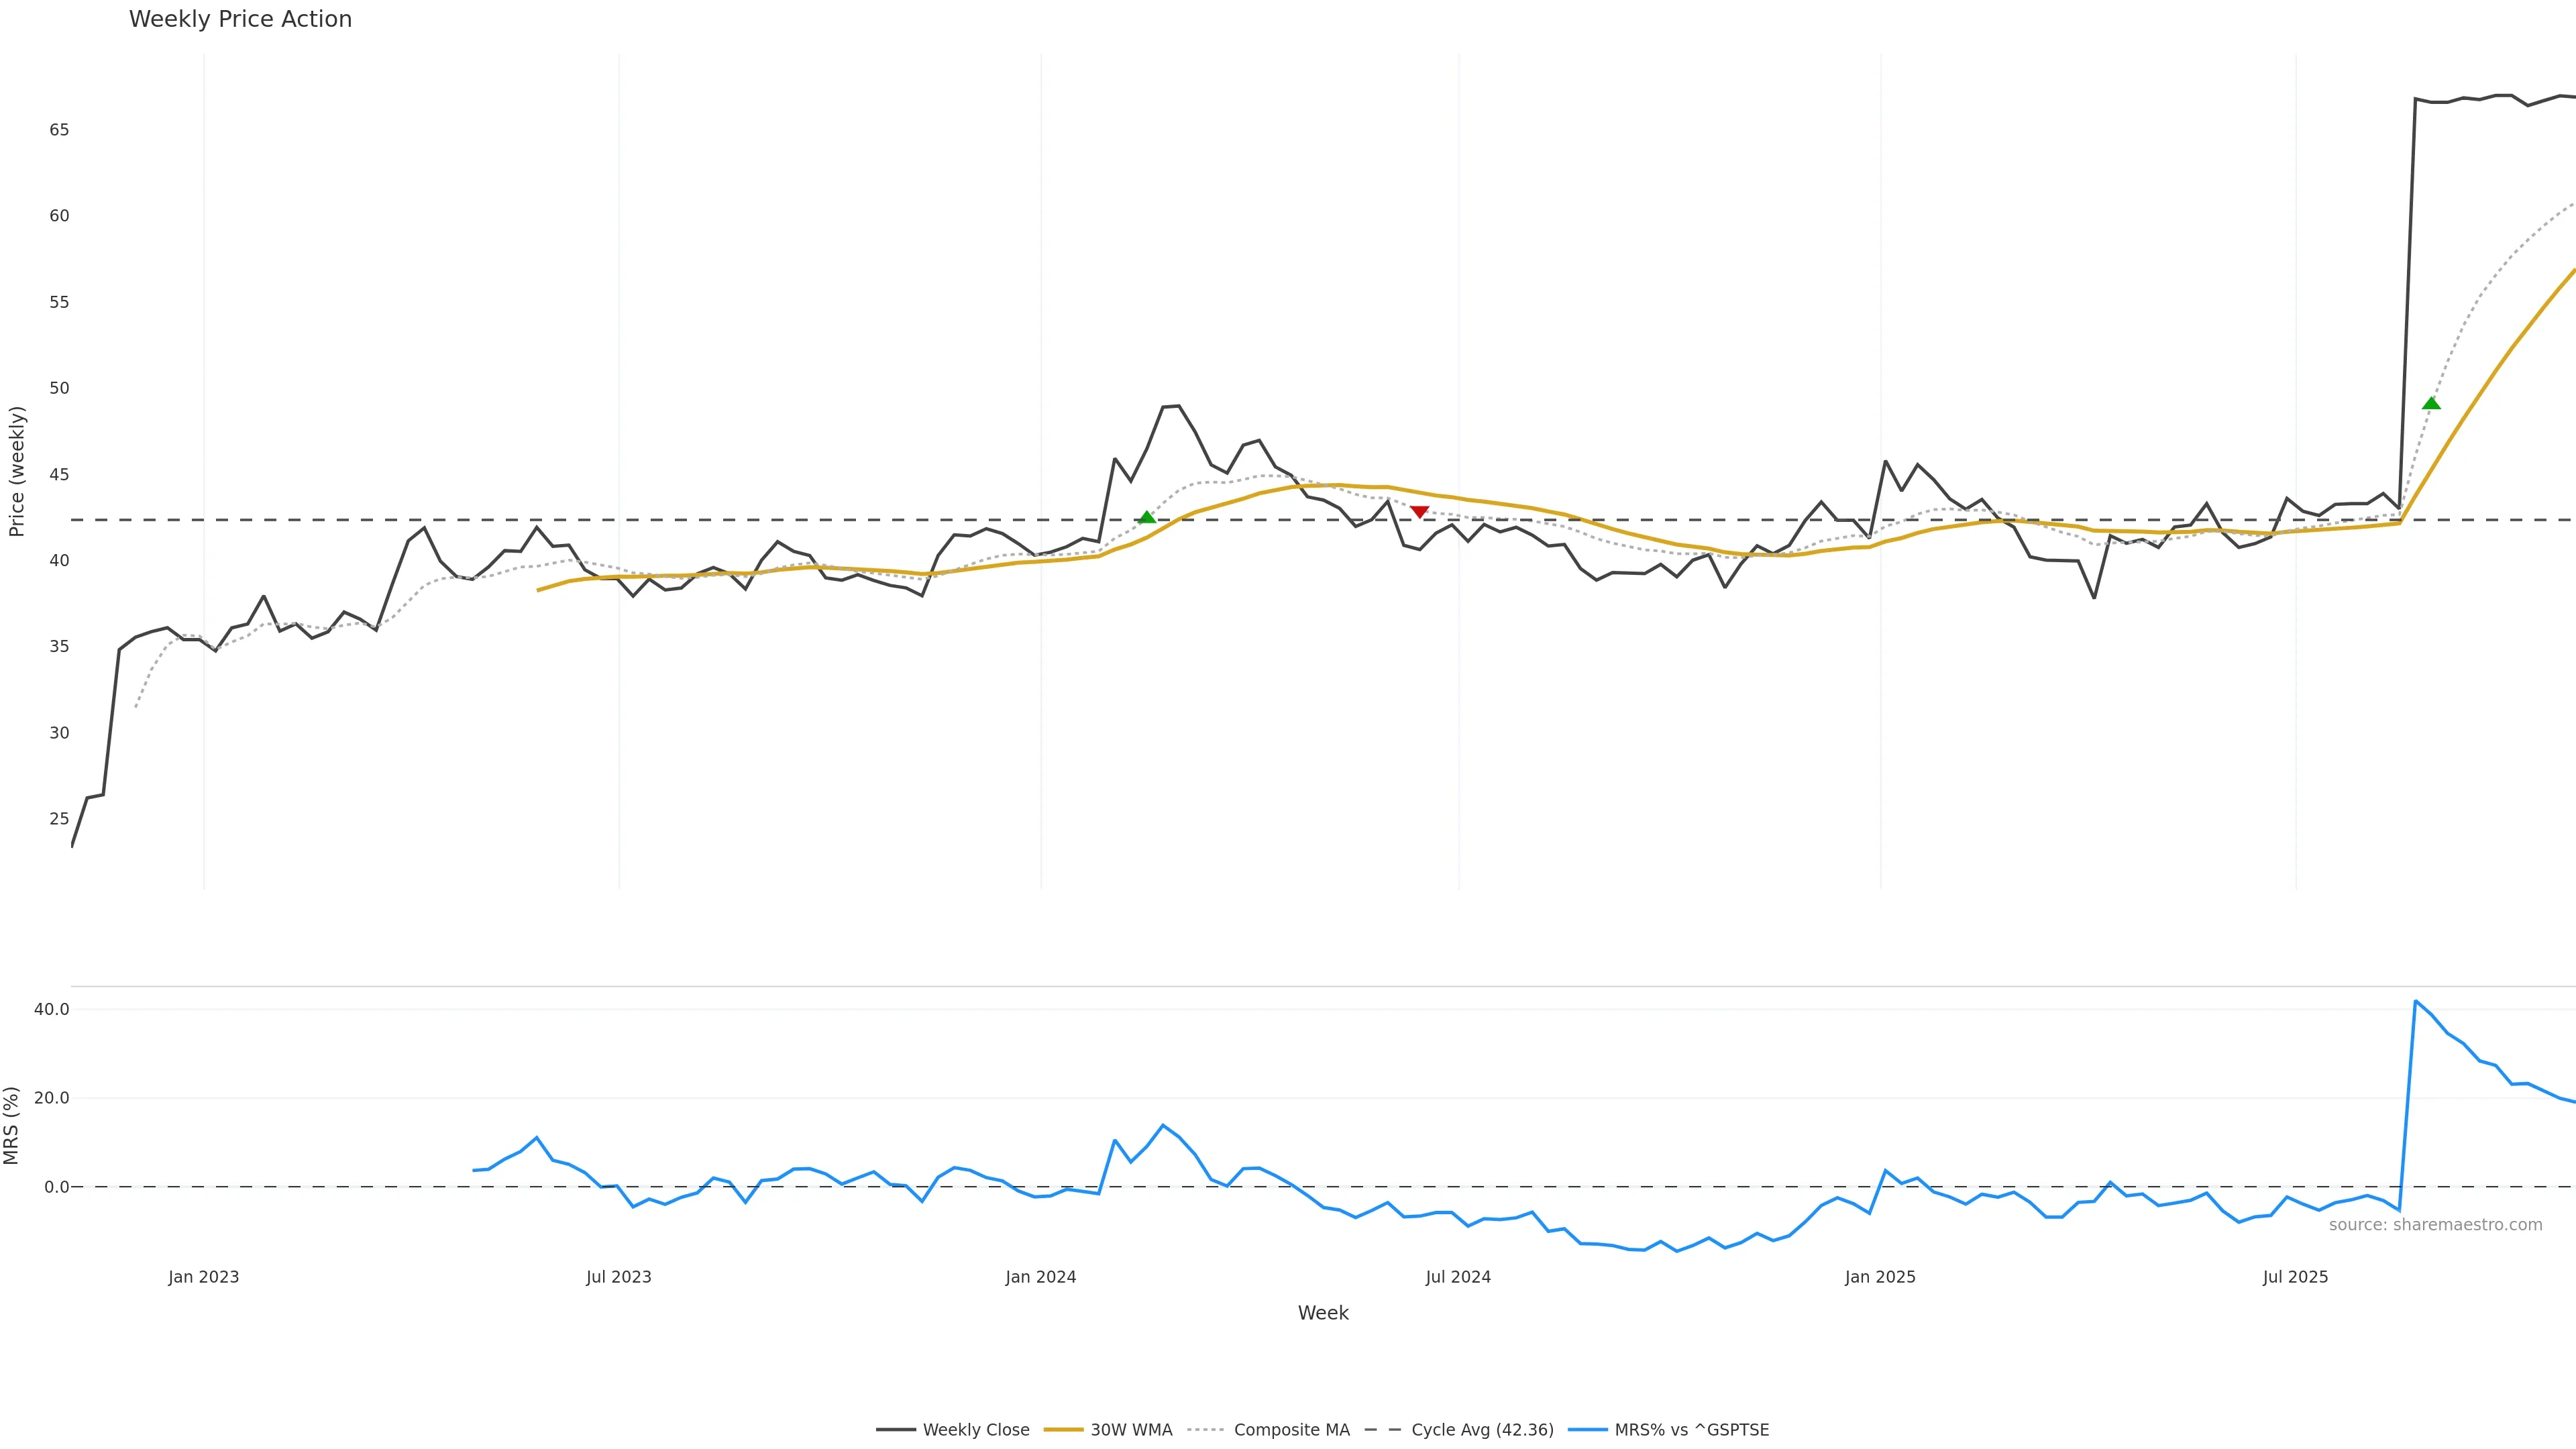Click the Composite MA dotted legend swatch
The image size is (2576, 1449).
coord(1206,1430)
